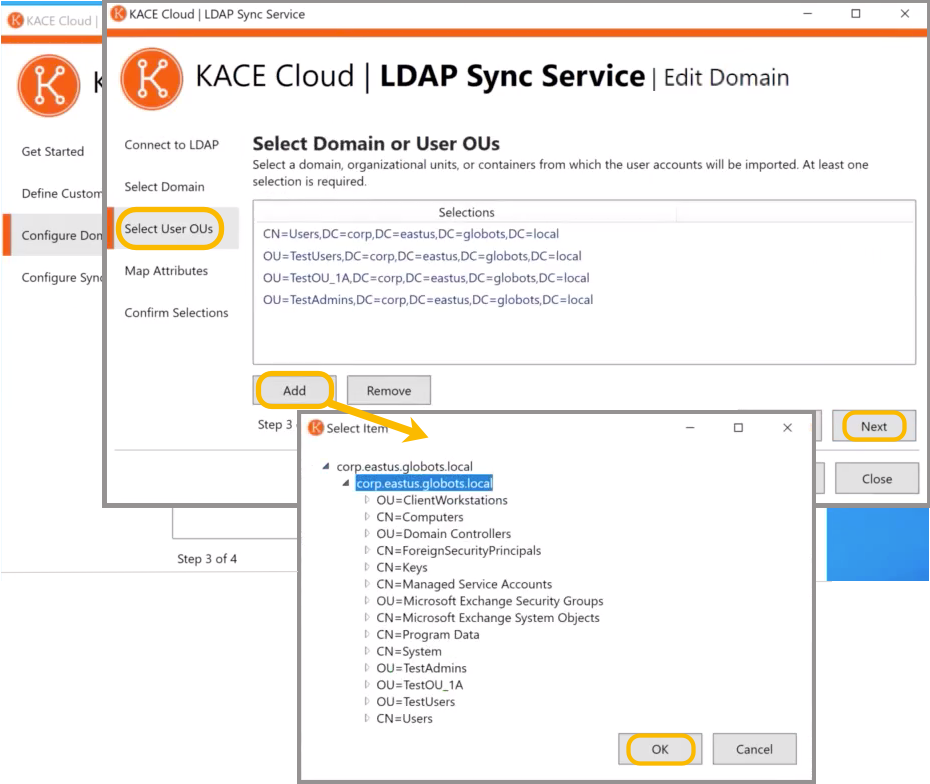Image resolution: width=930 pixels, height=784 pixels.
Task: Select the OU=TestUsers entry in Selections list
Action: 422,256
